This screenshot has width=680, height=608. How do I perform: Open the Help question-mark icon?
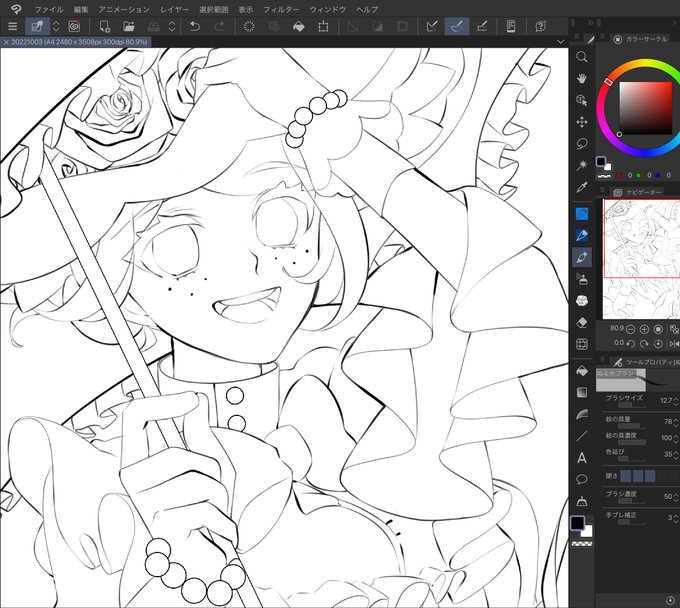pos(540,26)
